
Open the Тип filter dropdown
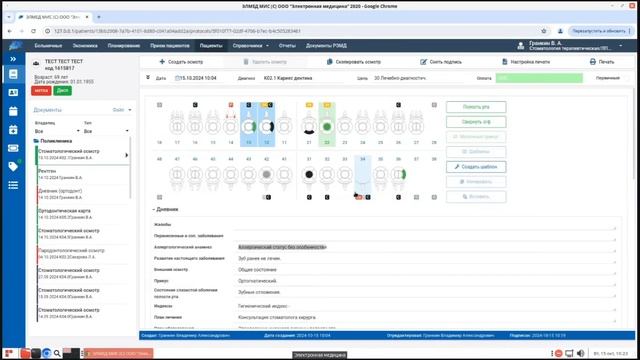point(106,131)
